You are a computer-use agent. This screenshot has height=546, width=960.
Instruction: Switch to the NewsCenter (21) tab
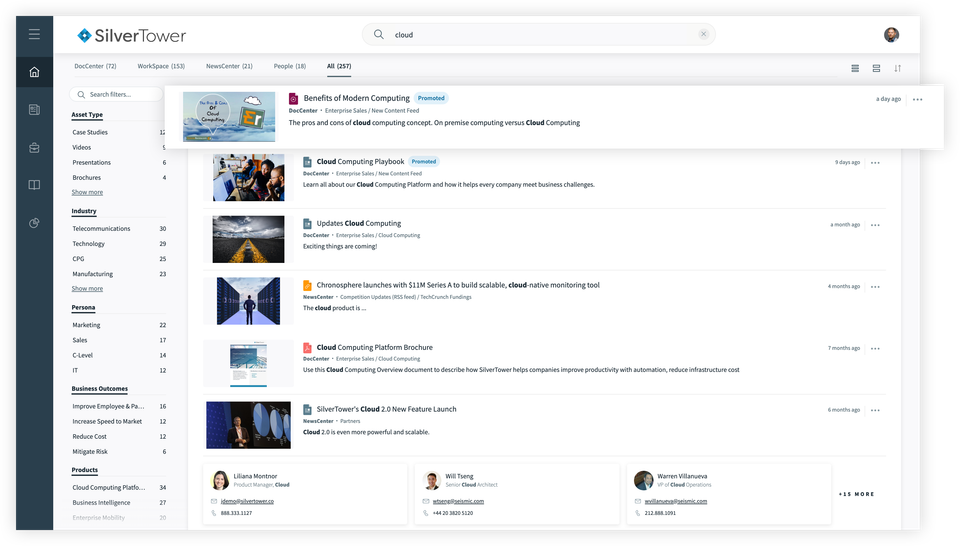pos(229,66)
